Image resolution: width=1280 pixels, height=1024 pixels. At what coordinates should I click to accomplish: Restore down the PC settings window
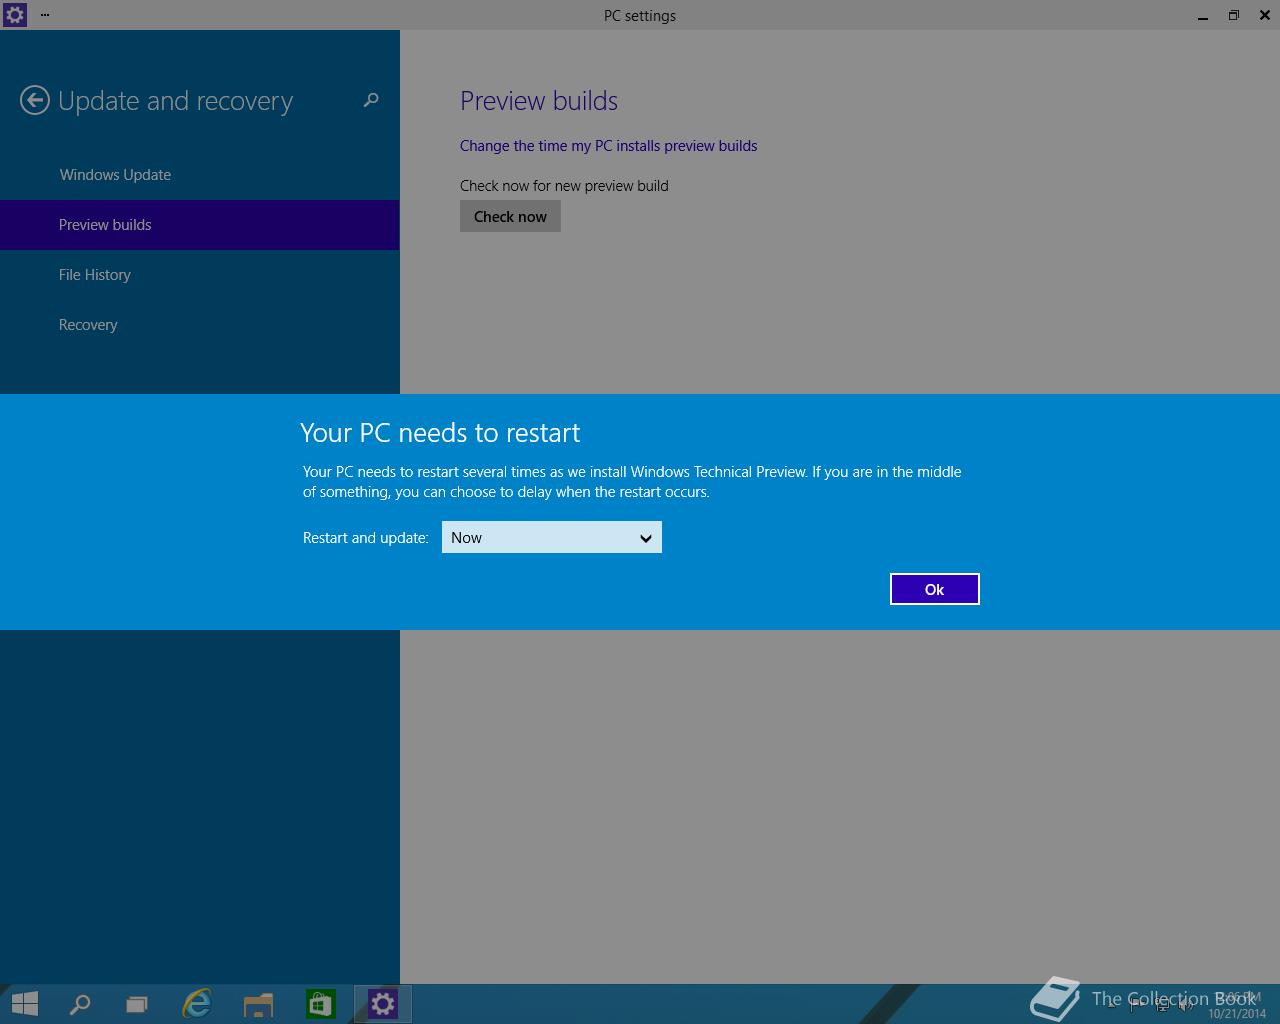point(1234,15)
